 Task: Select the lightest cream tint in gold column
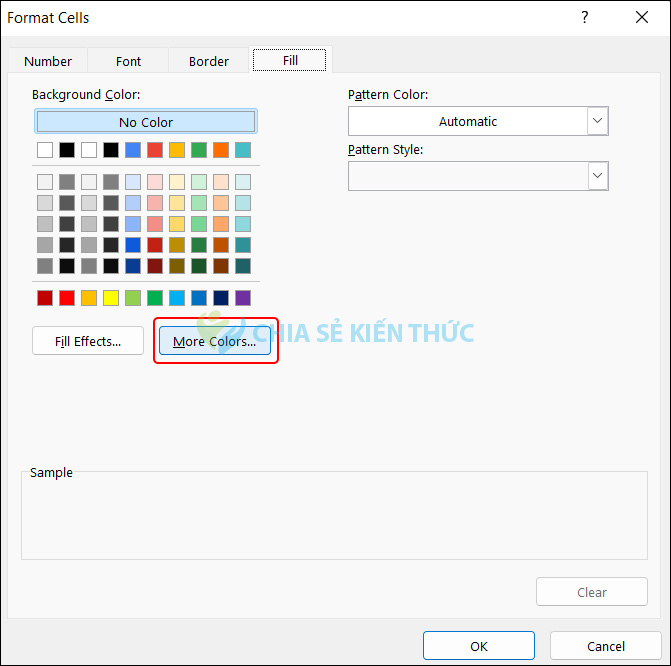click(177, 182)
